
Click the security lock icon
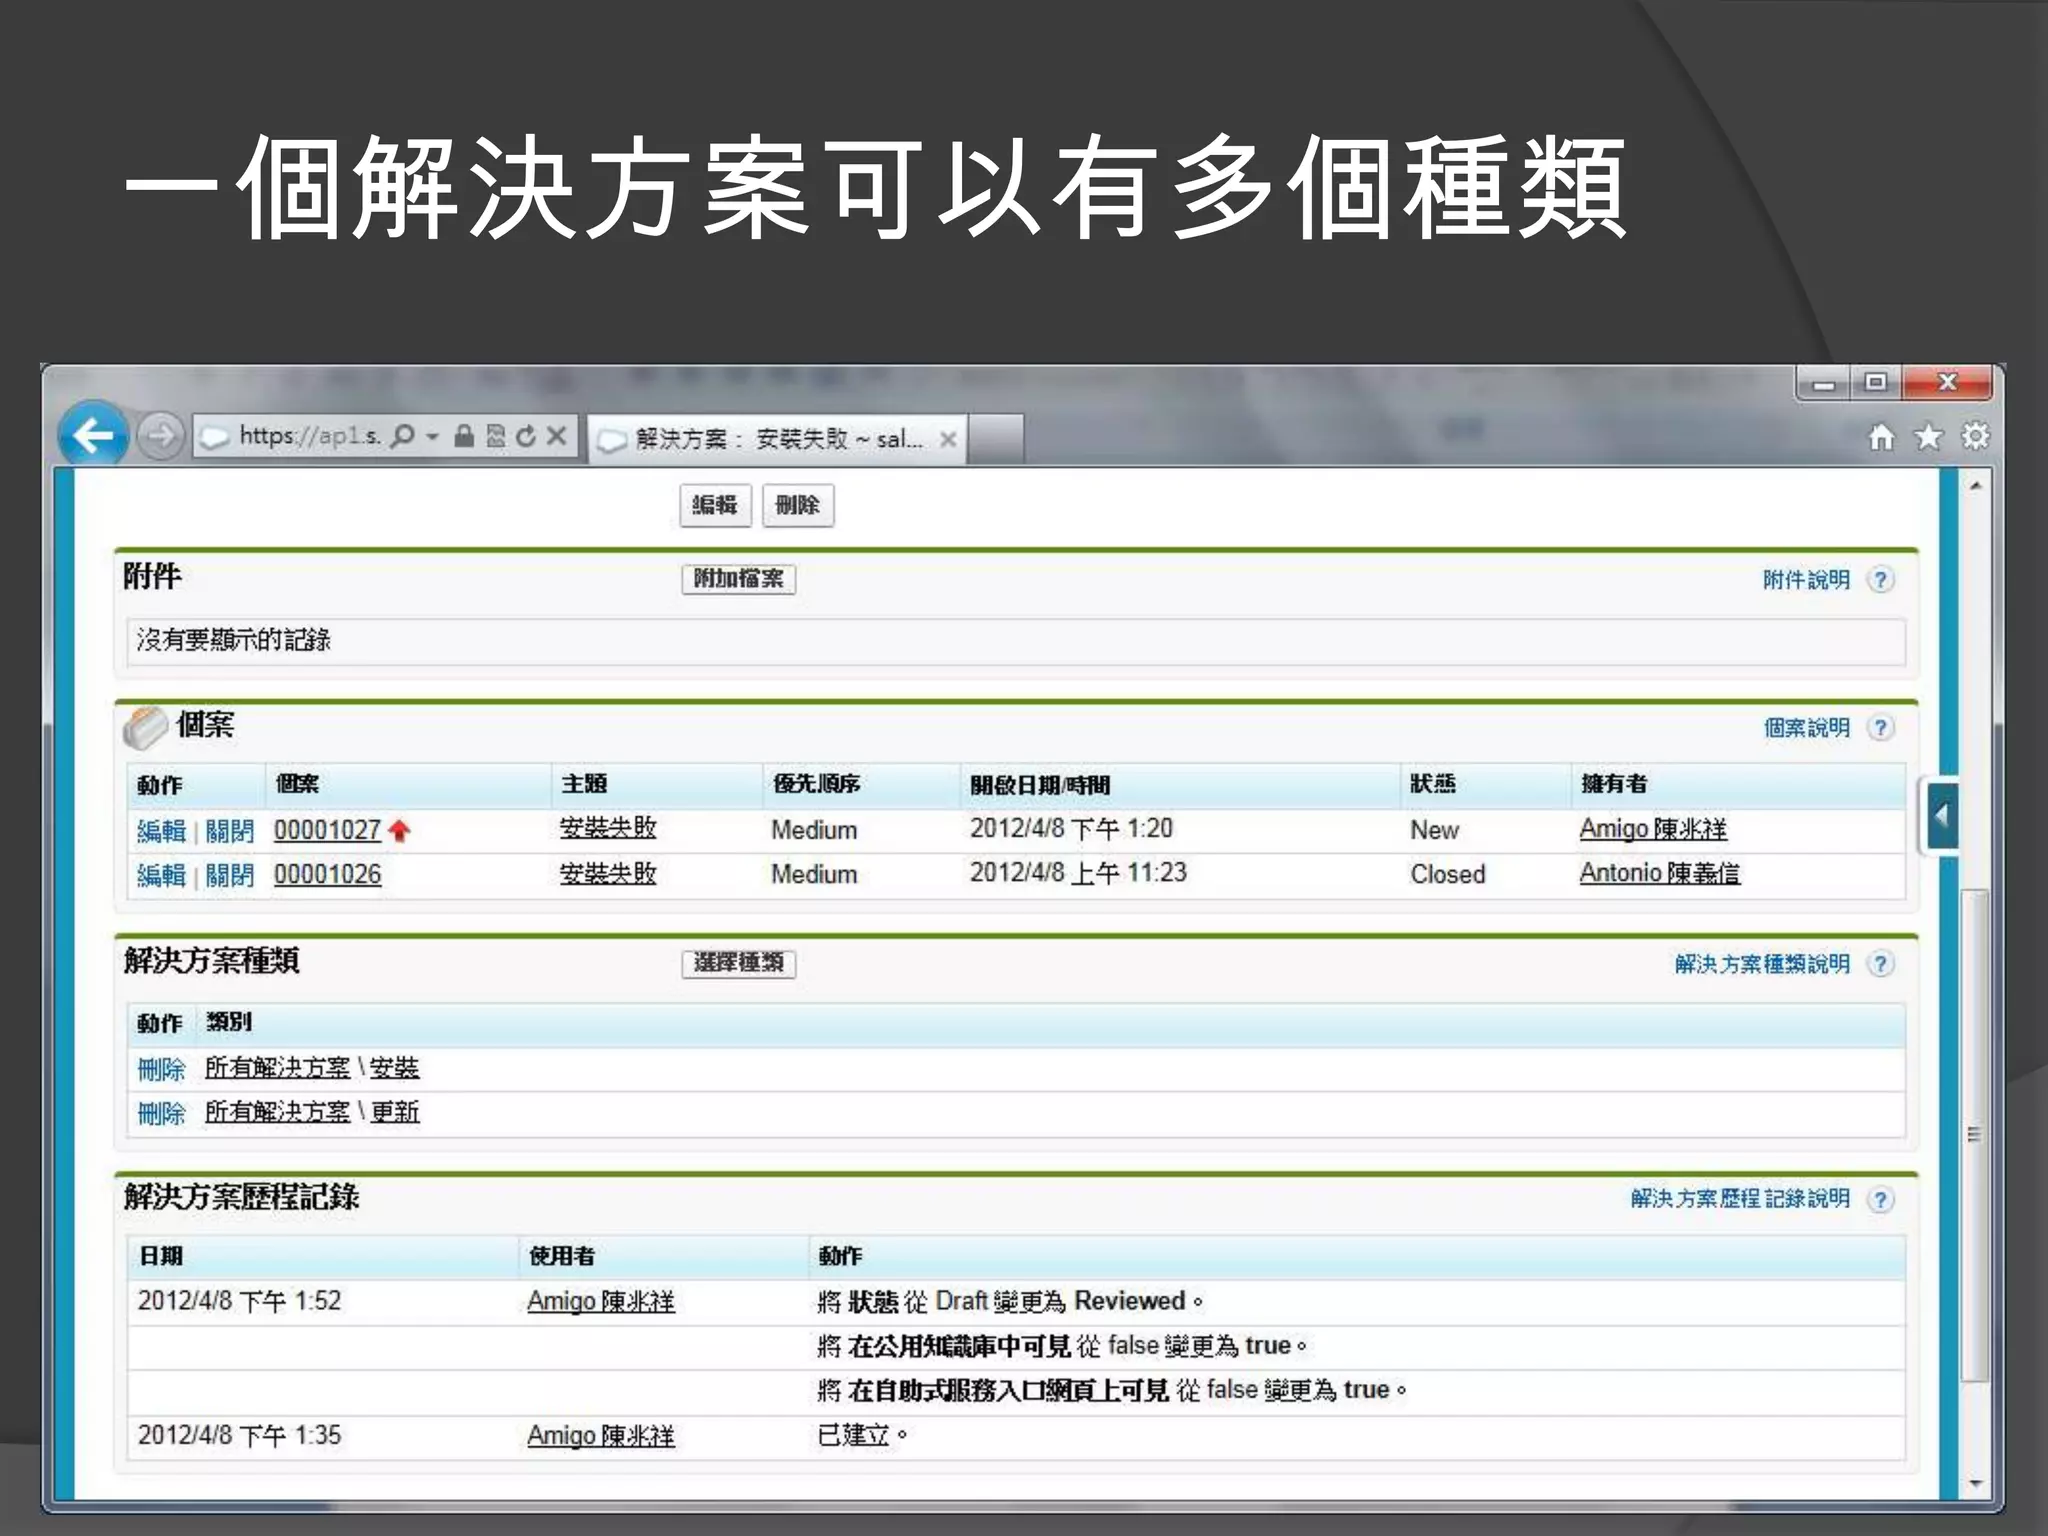[463, 436]
